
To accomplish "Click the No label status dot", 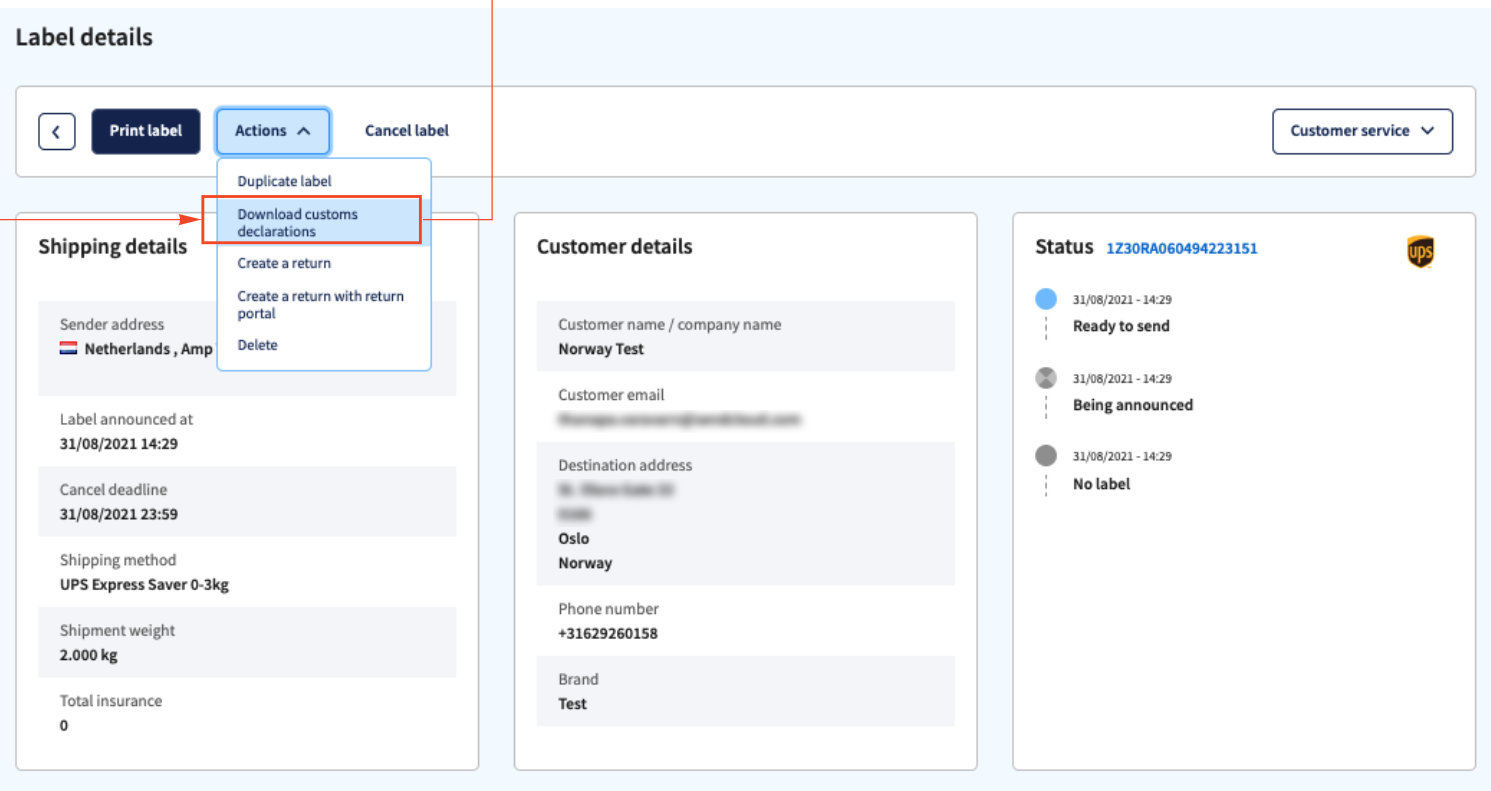I will coord(1046,456).
